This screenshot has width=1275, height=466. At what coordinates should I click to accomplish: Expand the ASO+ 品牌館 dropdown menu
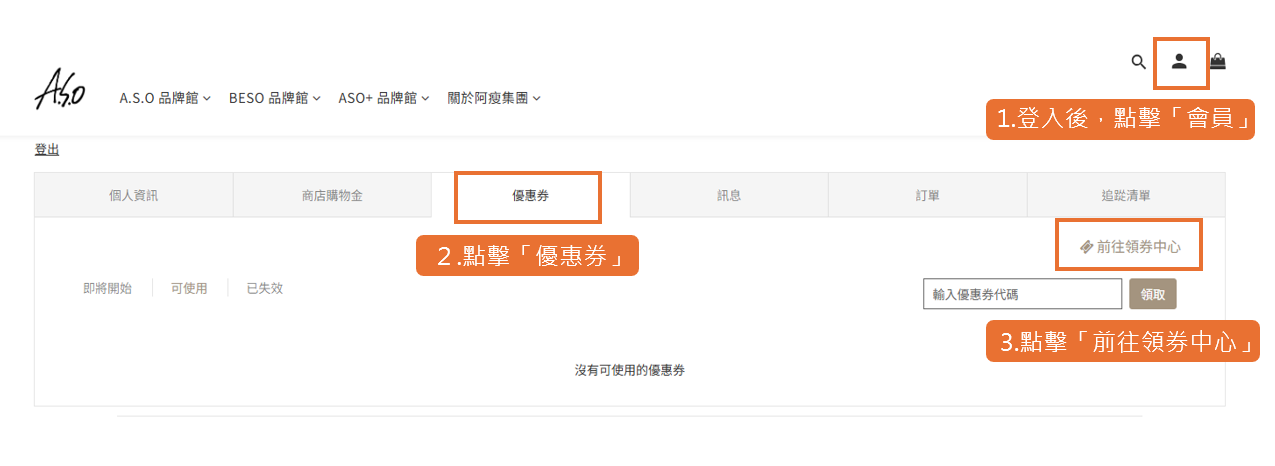[x=383, y=98]
